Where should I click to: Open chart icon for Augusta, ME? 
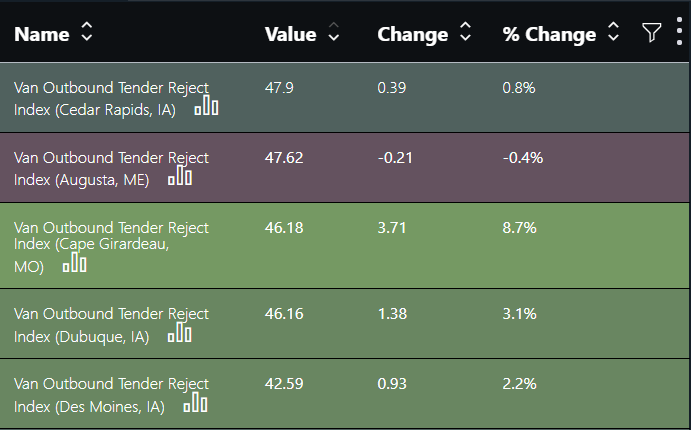180,175
